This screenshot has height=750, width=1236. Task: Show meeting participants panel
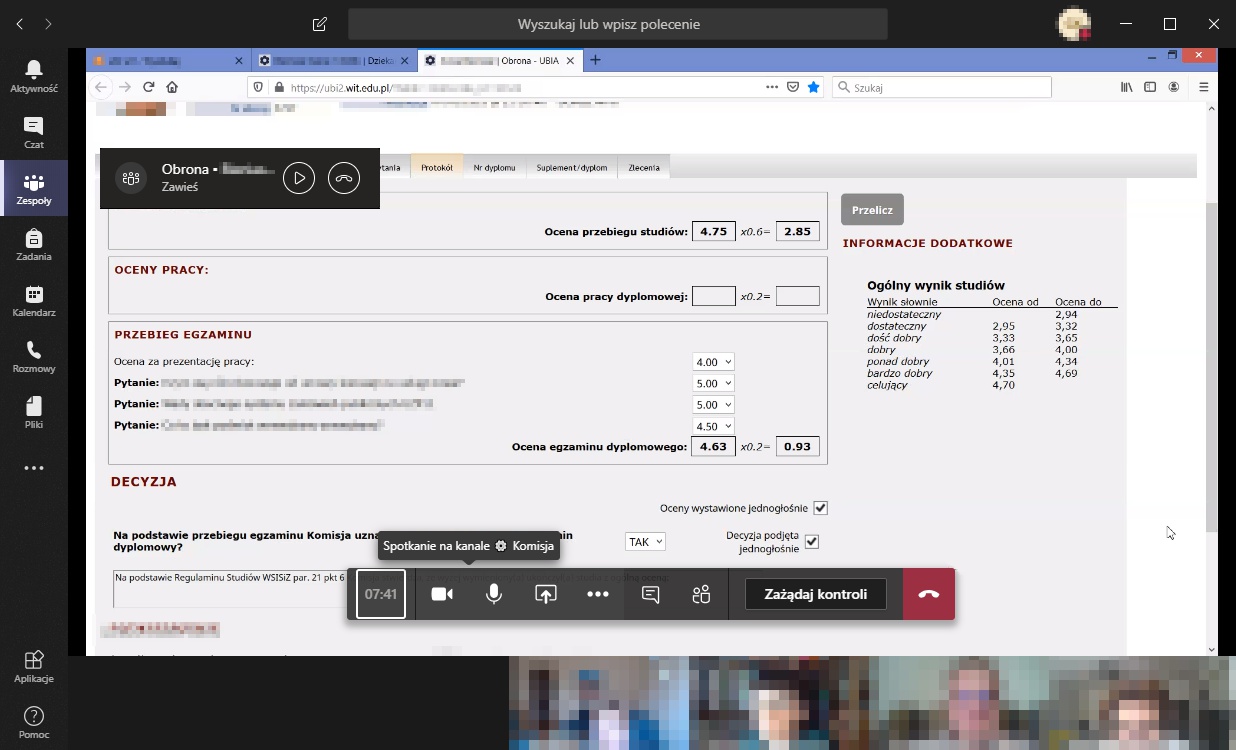pyautogui.click(x=701, y=594)
